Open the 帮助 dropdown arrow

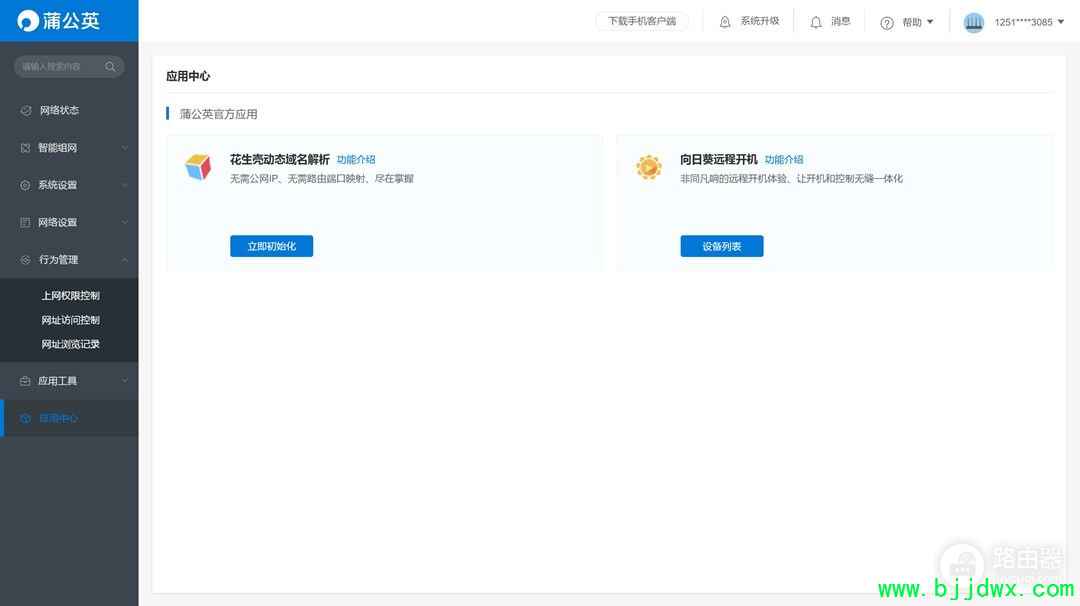(x=930, y=22)
